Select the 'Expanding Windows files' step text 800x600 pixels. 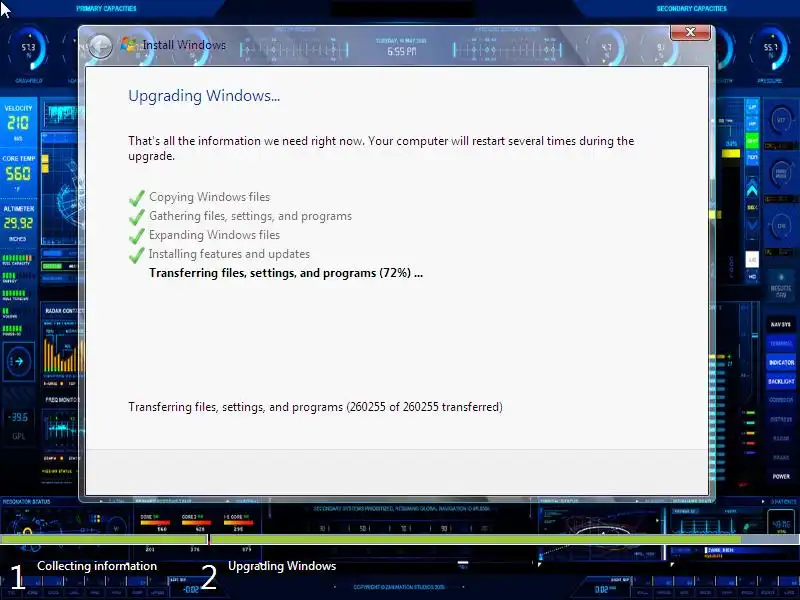tap(214, 235)
